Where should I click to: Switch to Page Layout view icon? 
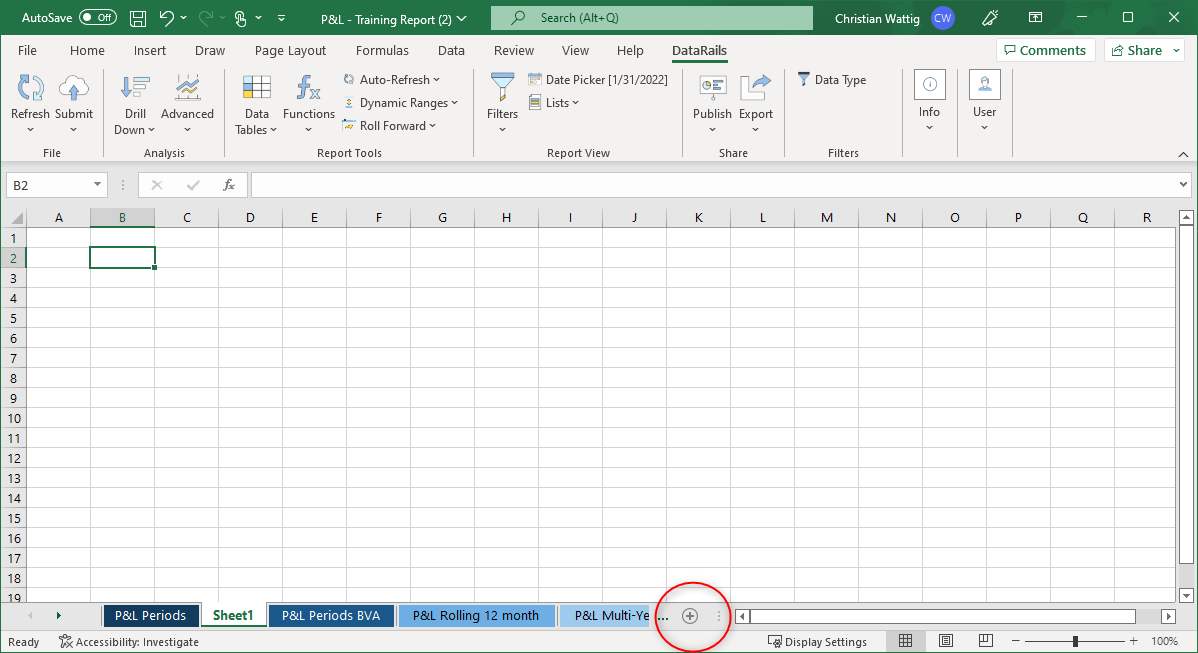pos(946,641)
